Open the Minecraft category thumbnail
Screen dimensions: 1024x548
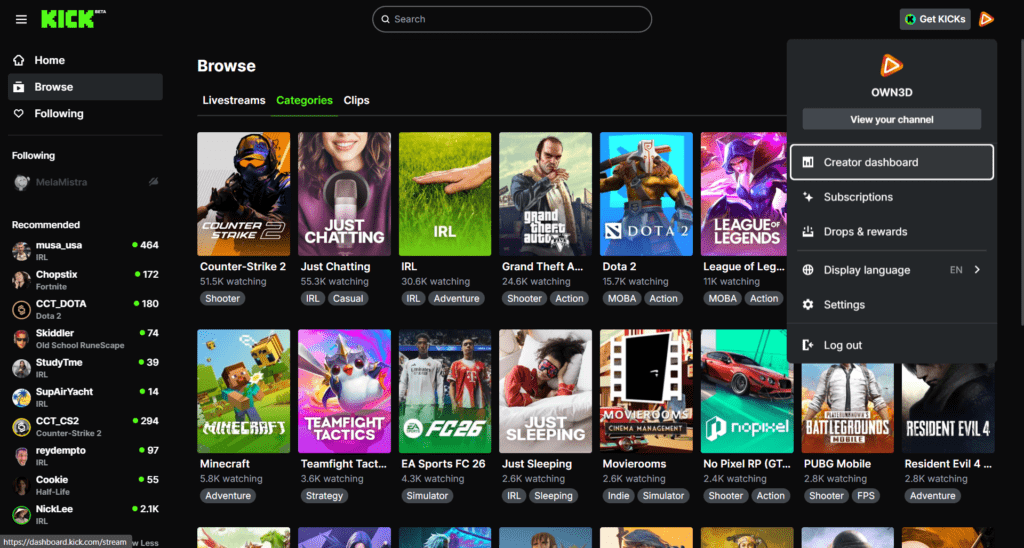[244, 391]
